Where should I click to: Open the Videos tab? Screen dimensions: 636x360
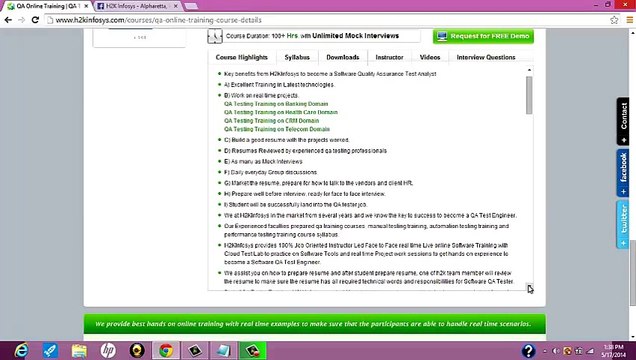(x=430, y=57)
